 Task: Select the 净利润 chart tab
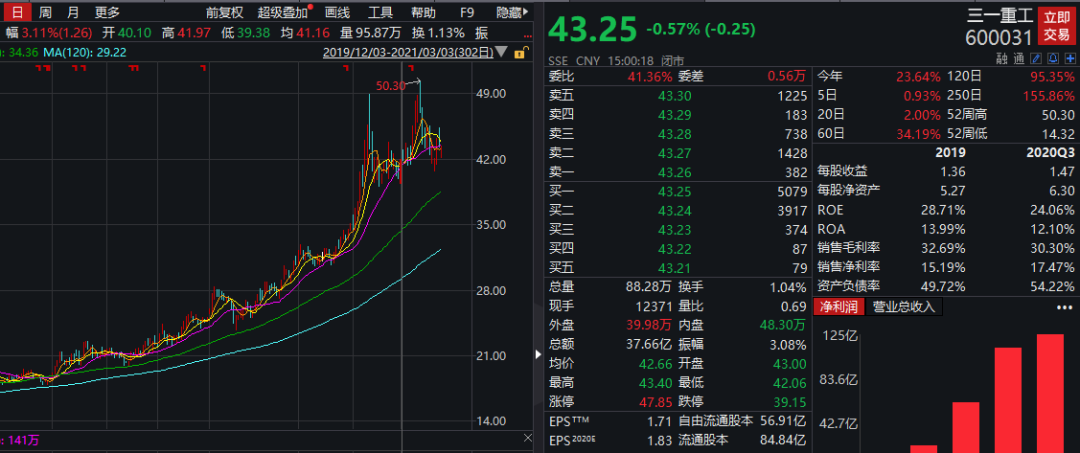[838, 307]
